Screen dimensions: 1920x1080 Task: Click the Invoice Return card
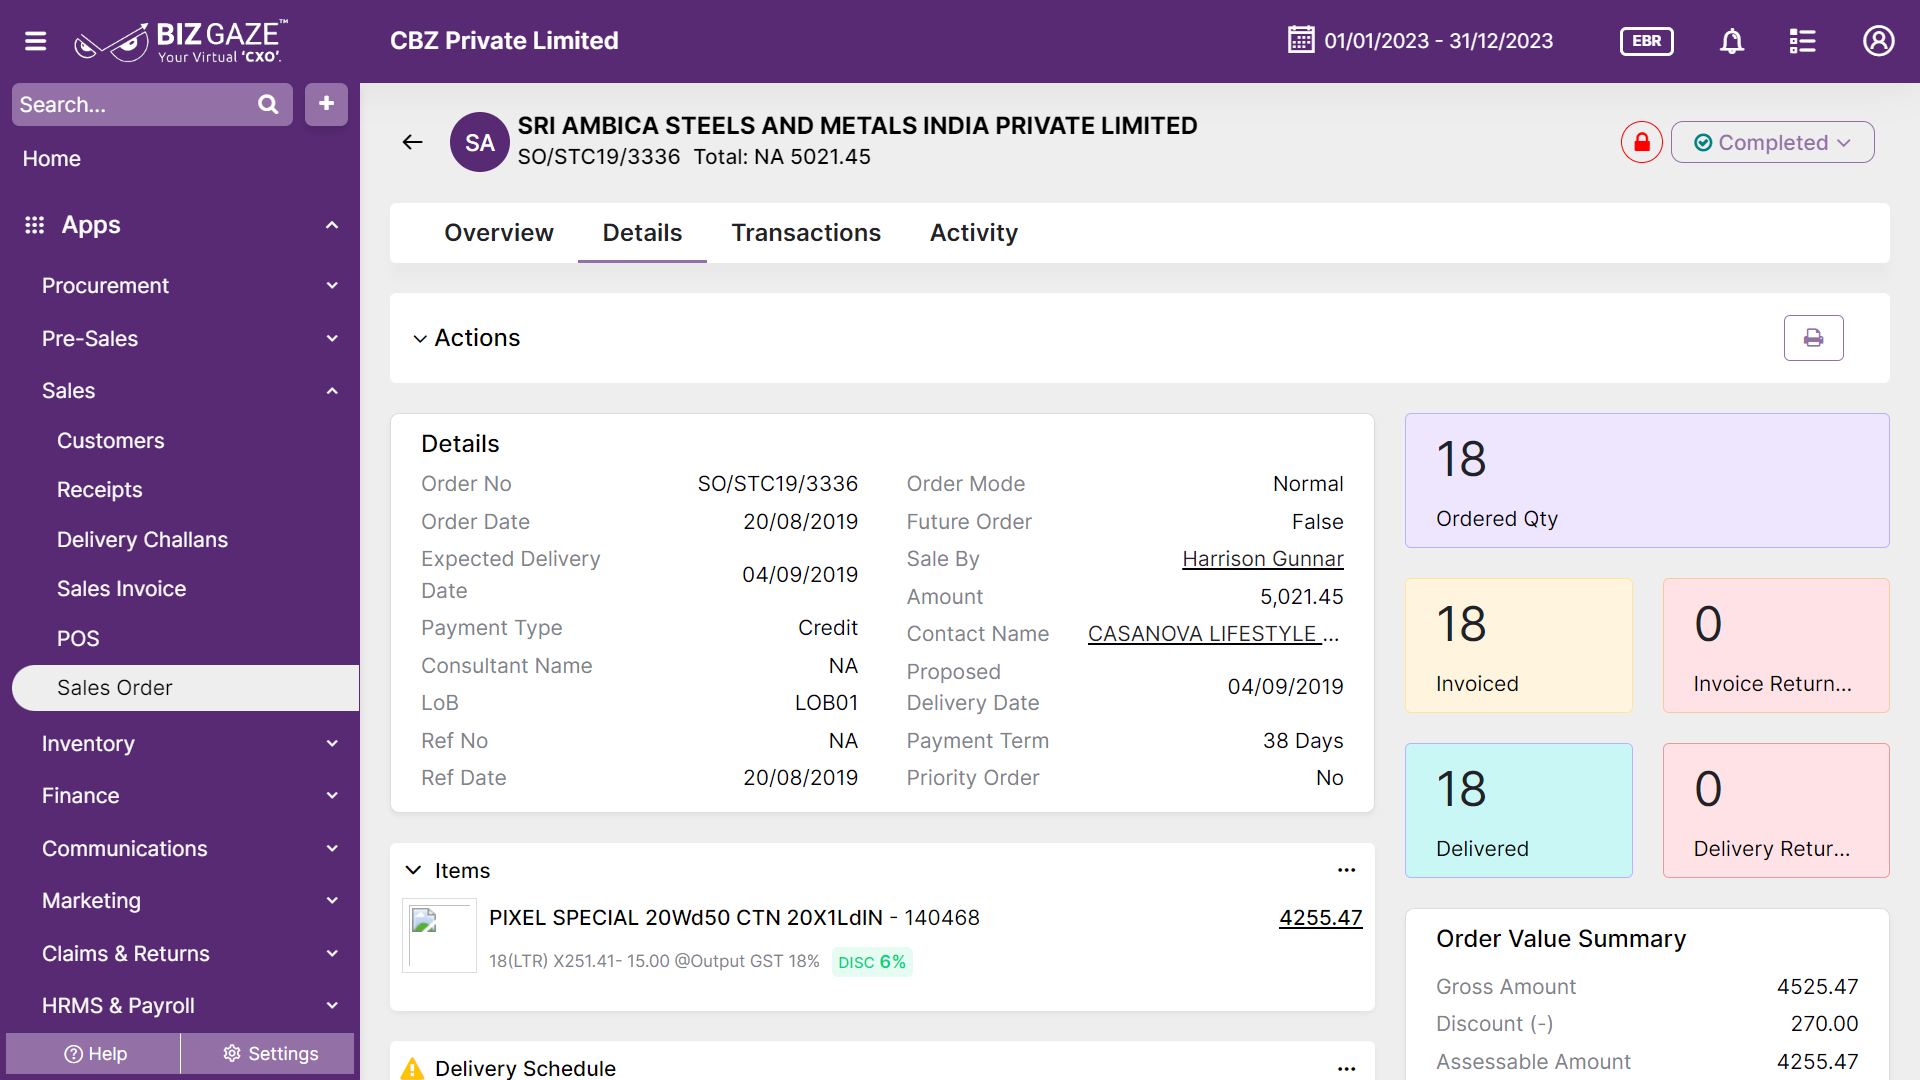[x=1776, y=646]
